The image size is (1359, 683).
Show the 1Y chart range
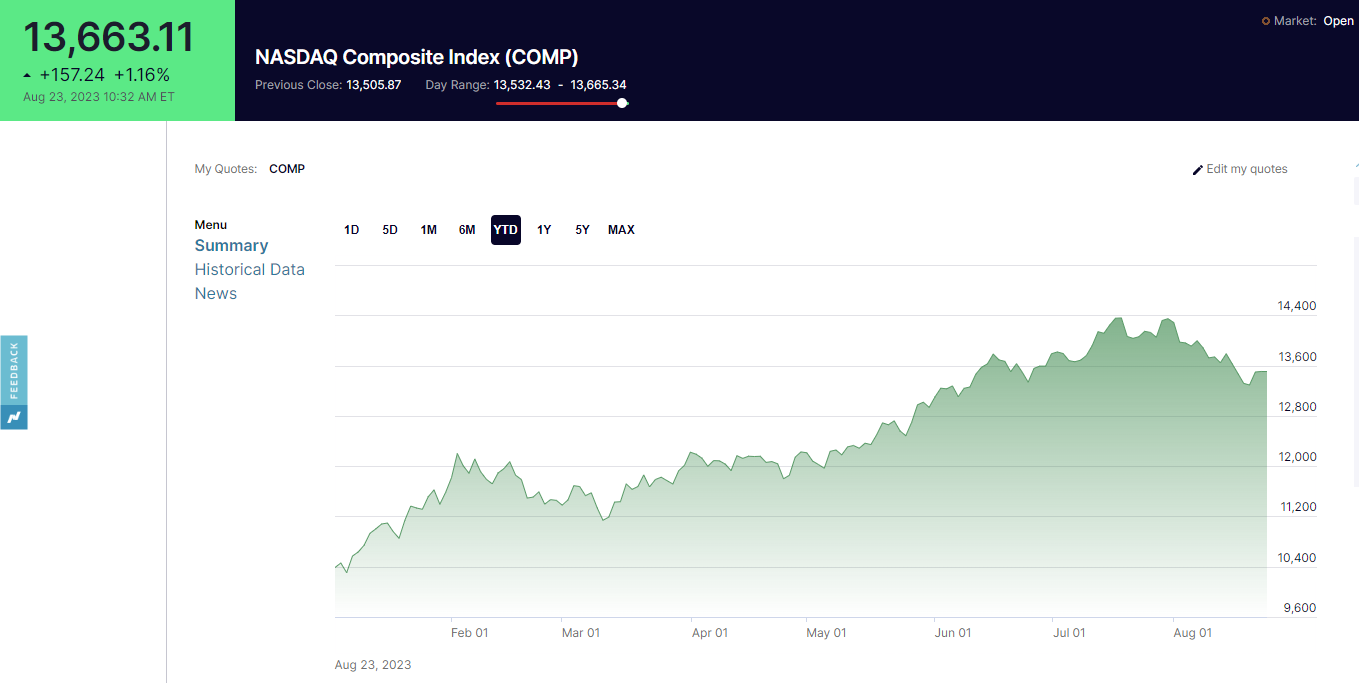click(544, 230)
